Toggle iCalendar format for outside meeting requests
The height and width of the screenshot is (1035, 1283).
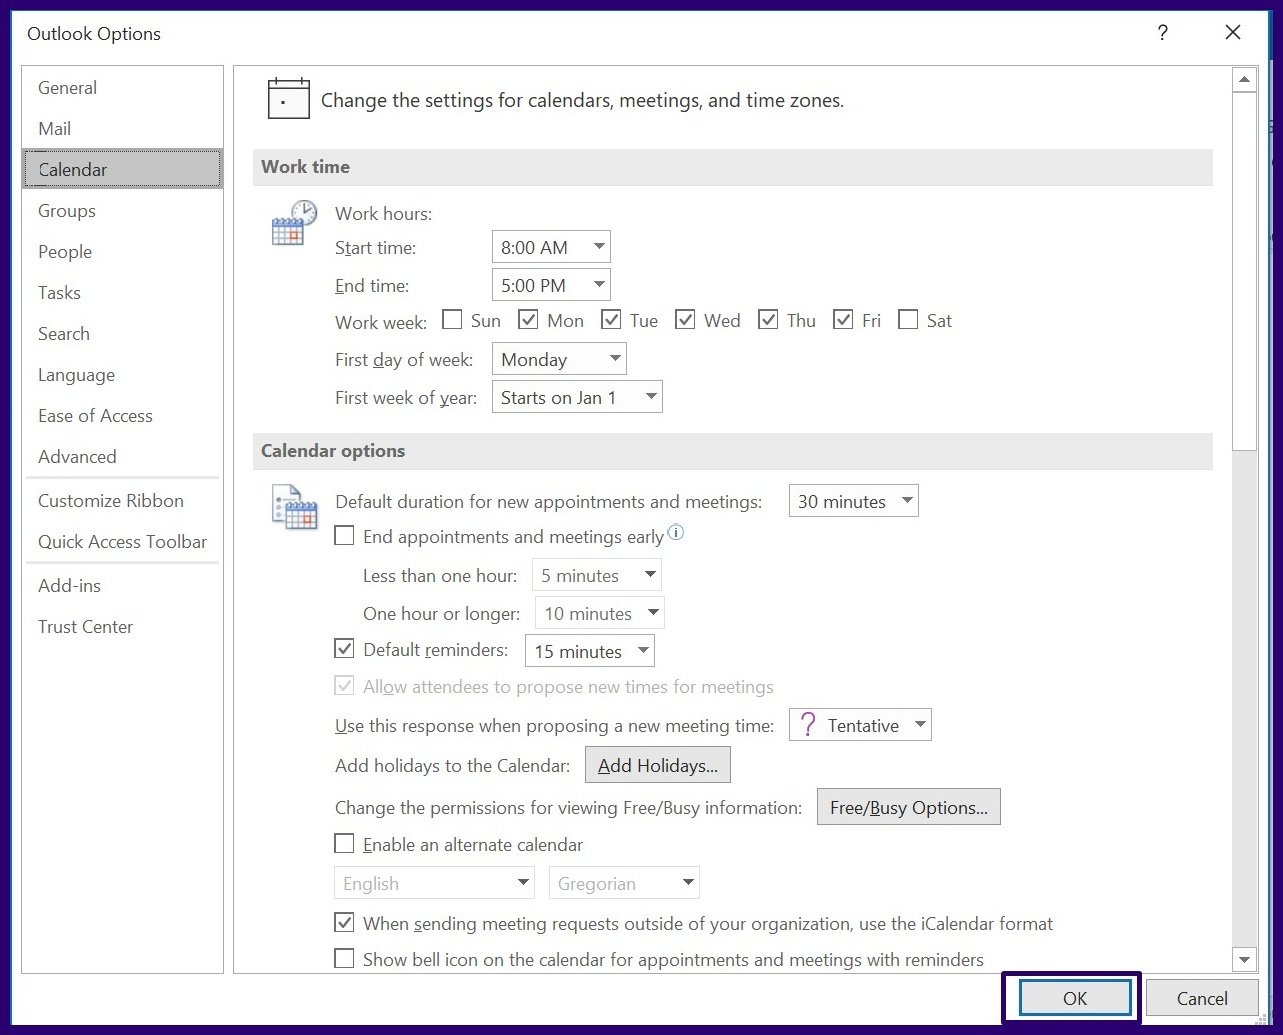pos(344,923)
